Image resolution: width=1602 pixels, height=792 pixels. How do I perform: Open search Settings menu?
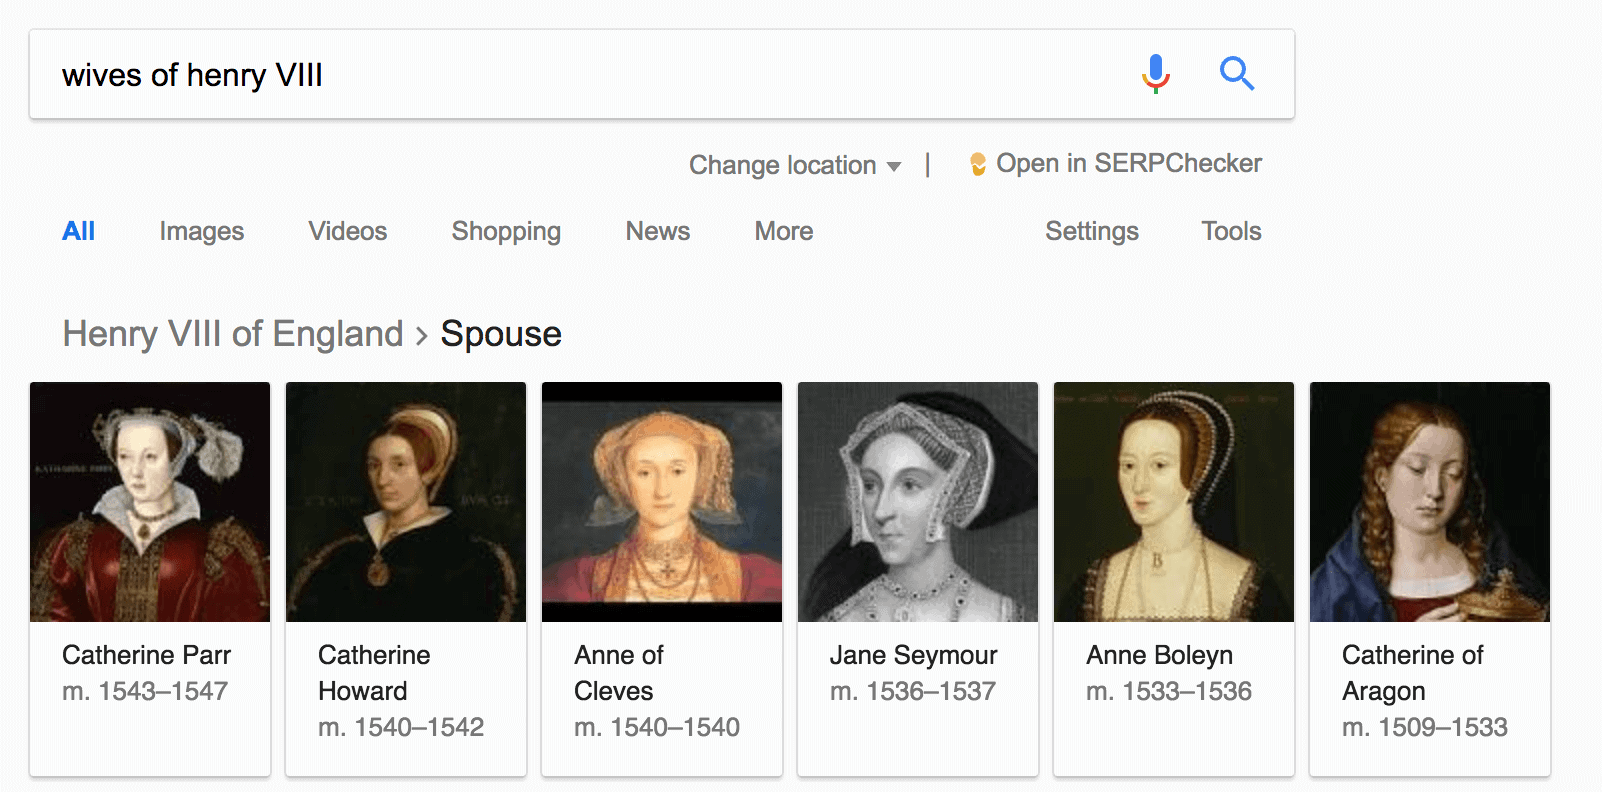(1092, 231)
